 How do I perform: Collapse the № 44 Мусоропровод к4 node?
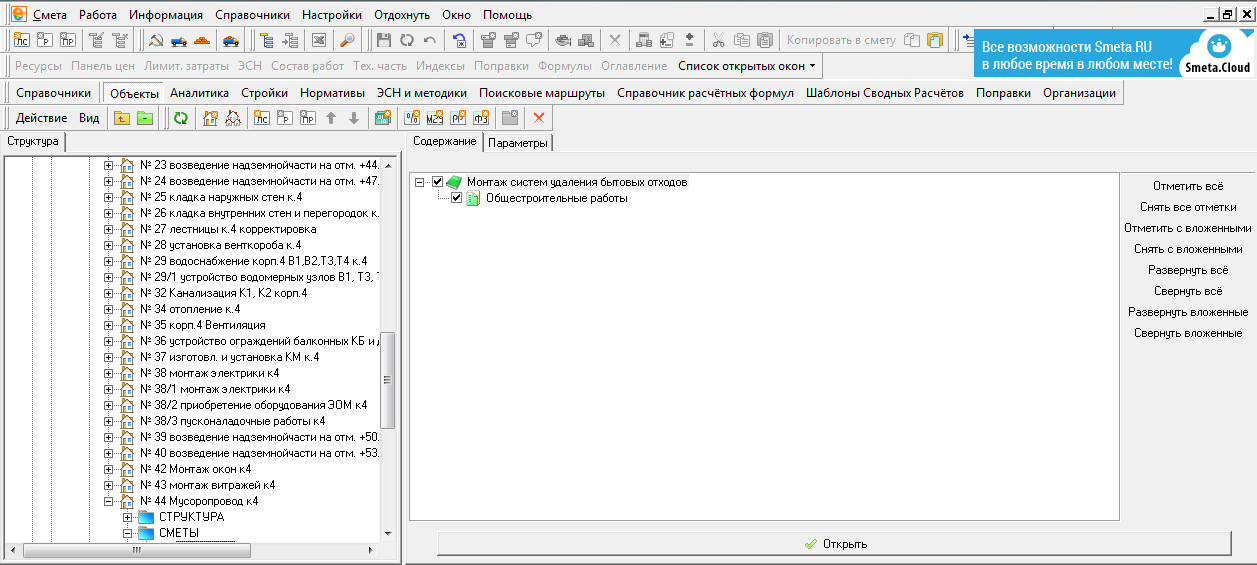[109, 501]
